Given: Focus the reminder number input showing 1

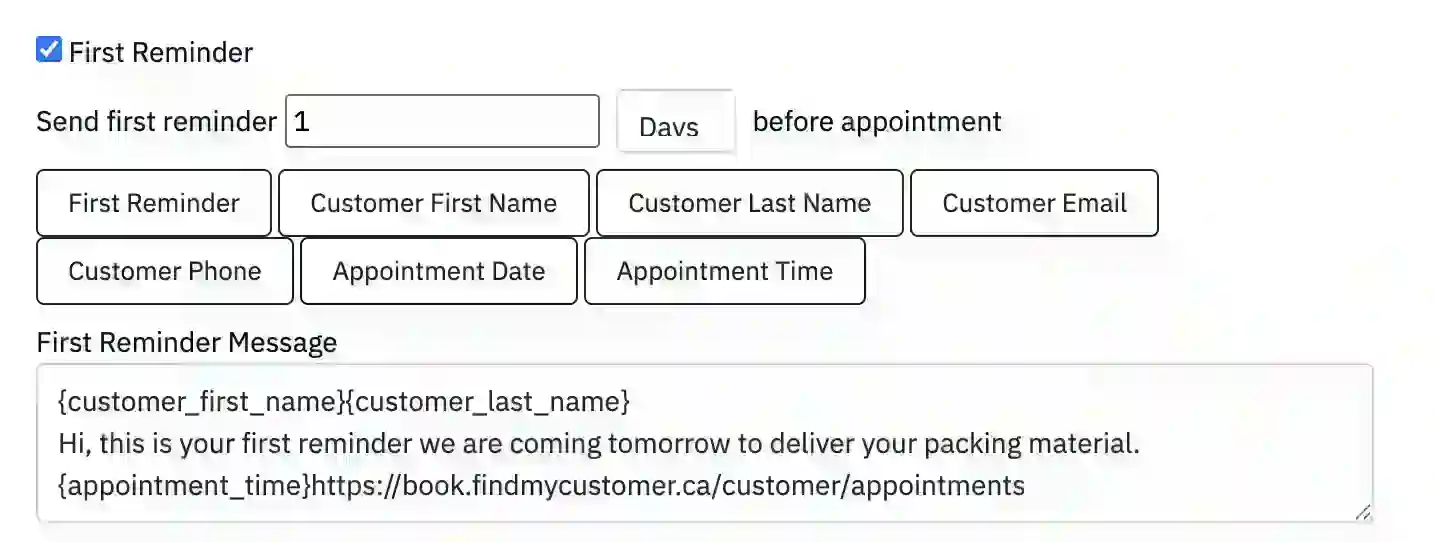Looking at the screenshot, I should pyautogui.click(x=442, y=122).
